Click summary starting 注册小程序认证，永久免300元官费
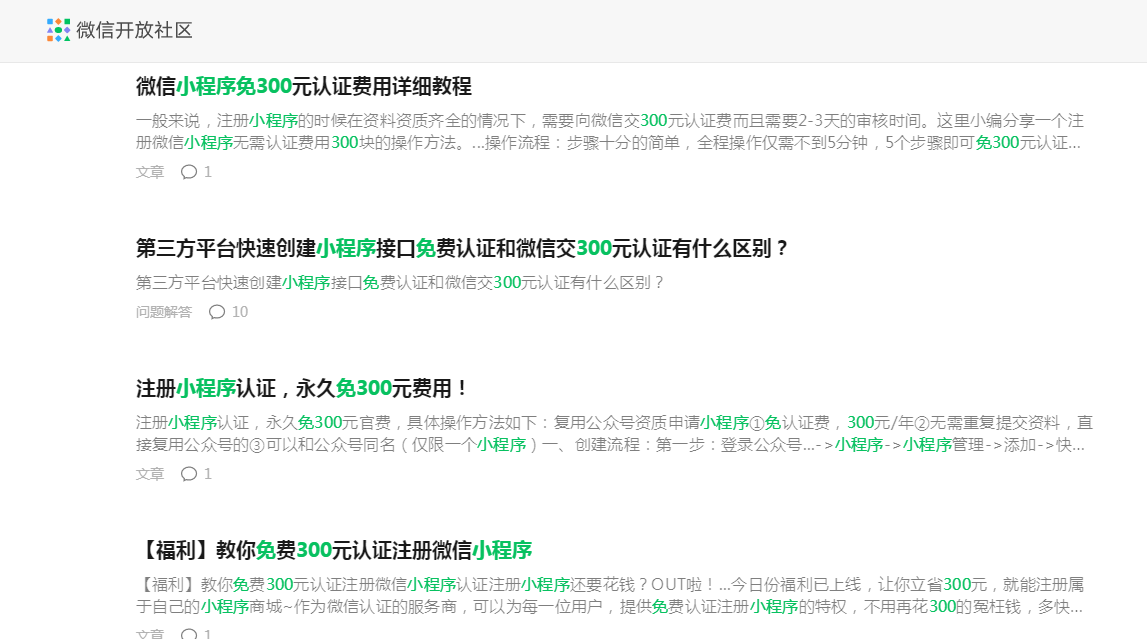This screenshot has height=639, width=1147. pyautogui.click(x=614, y=434)
